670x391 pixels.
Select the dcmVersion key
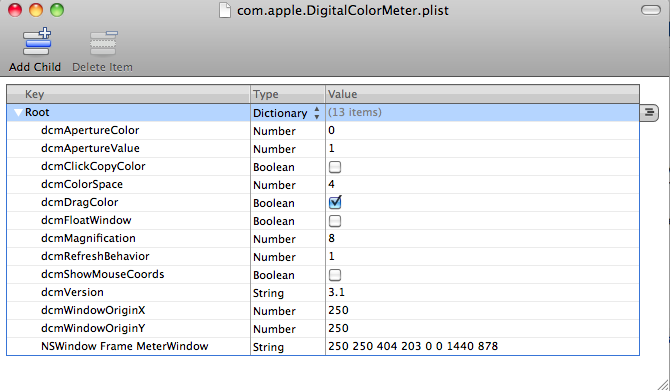(72, 292)
